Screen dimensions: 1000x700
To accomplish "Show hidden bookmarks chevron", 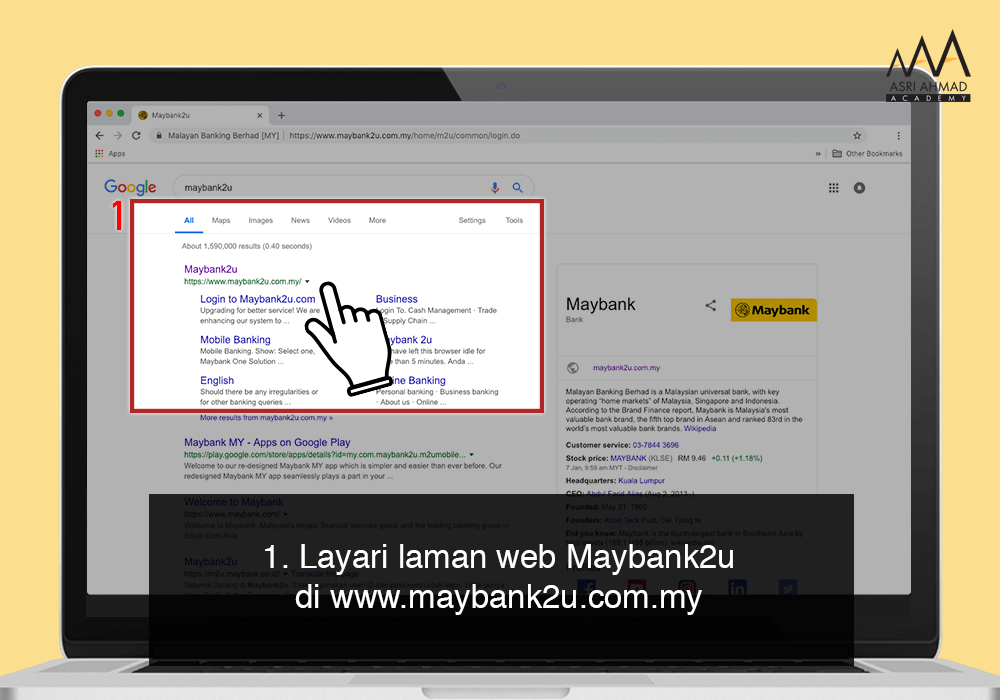I will point(818,154).
